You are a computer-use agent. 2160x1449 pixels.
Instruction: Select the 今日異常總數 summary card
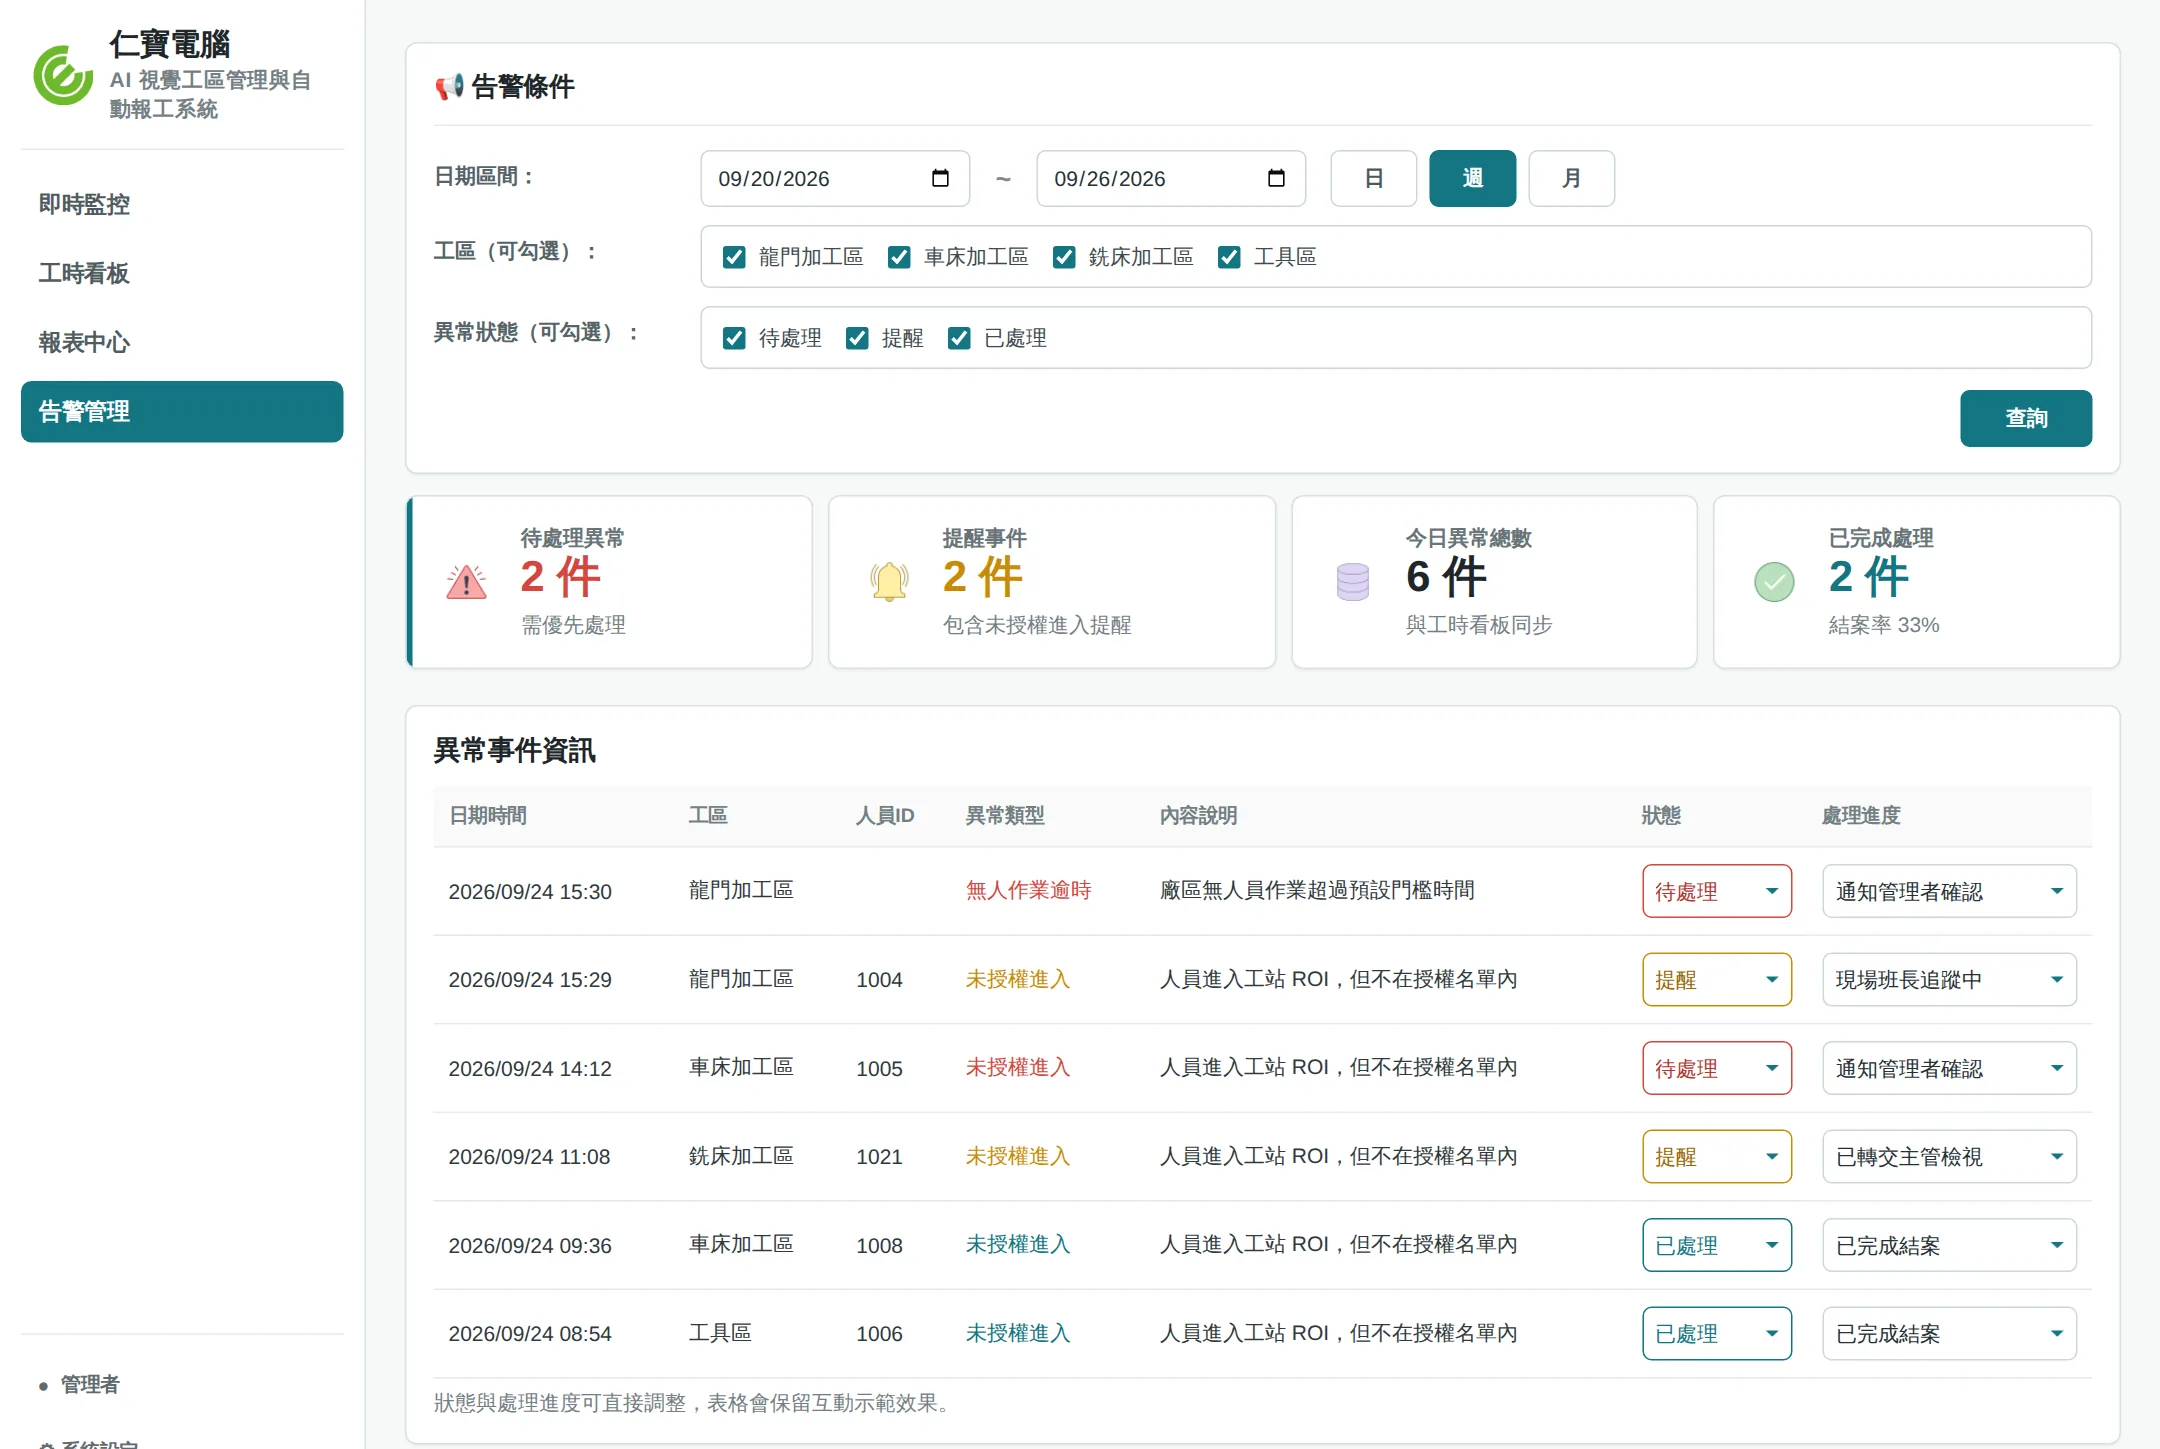click(x=1494, y=582)
